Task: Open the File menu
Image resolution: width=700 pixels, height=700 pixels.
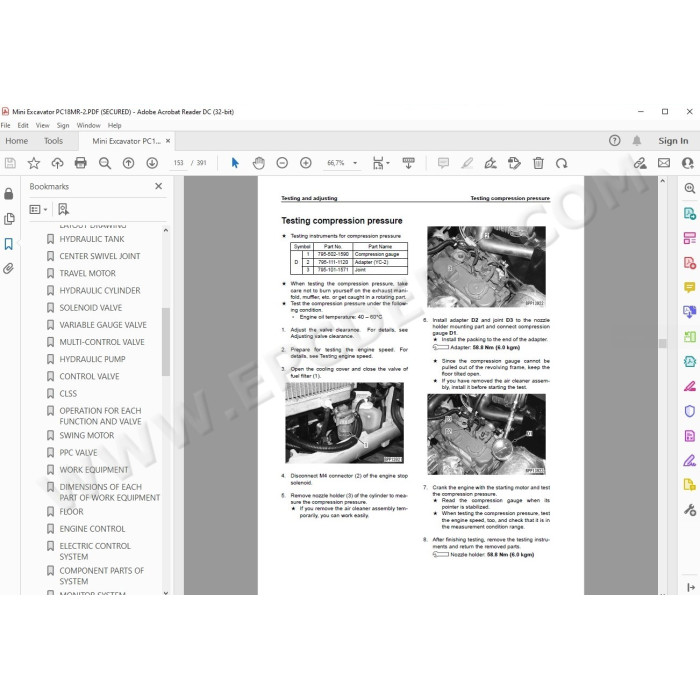Action: click(x=5, y=125)
